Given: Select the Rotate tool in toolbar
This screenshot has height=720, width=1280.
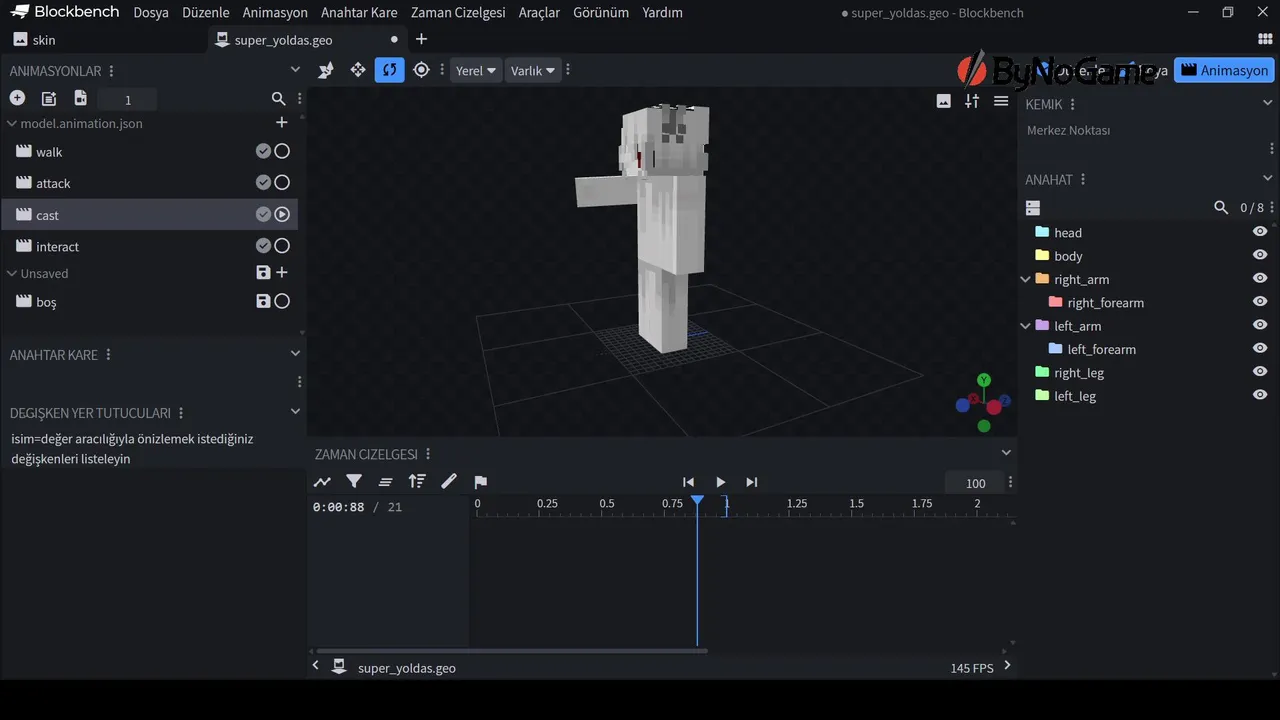Looking at the screenshot, I should point(389,70).
